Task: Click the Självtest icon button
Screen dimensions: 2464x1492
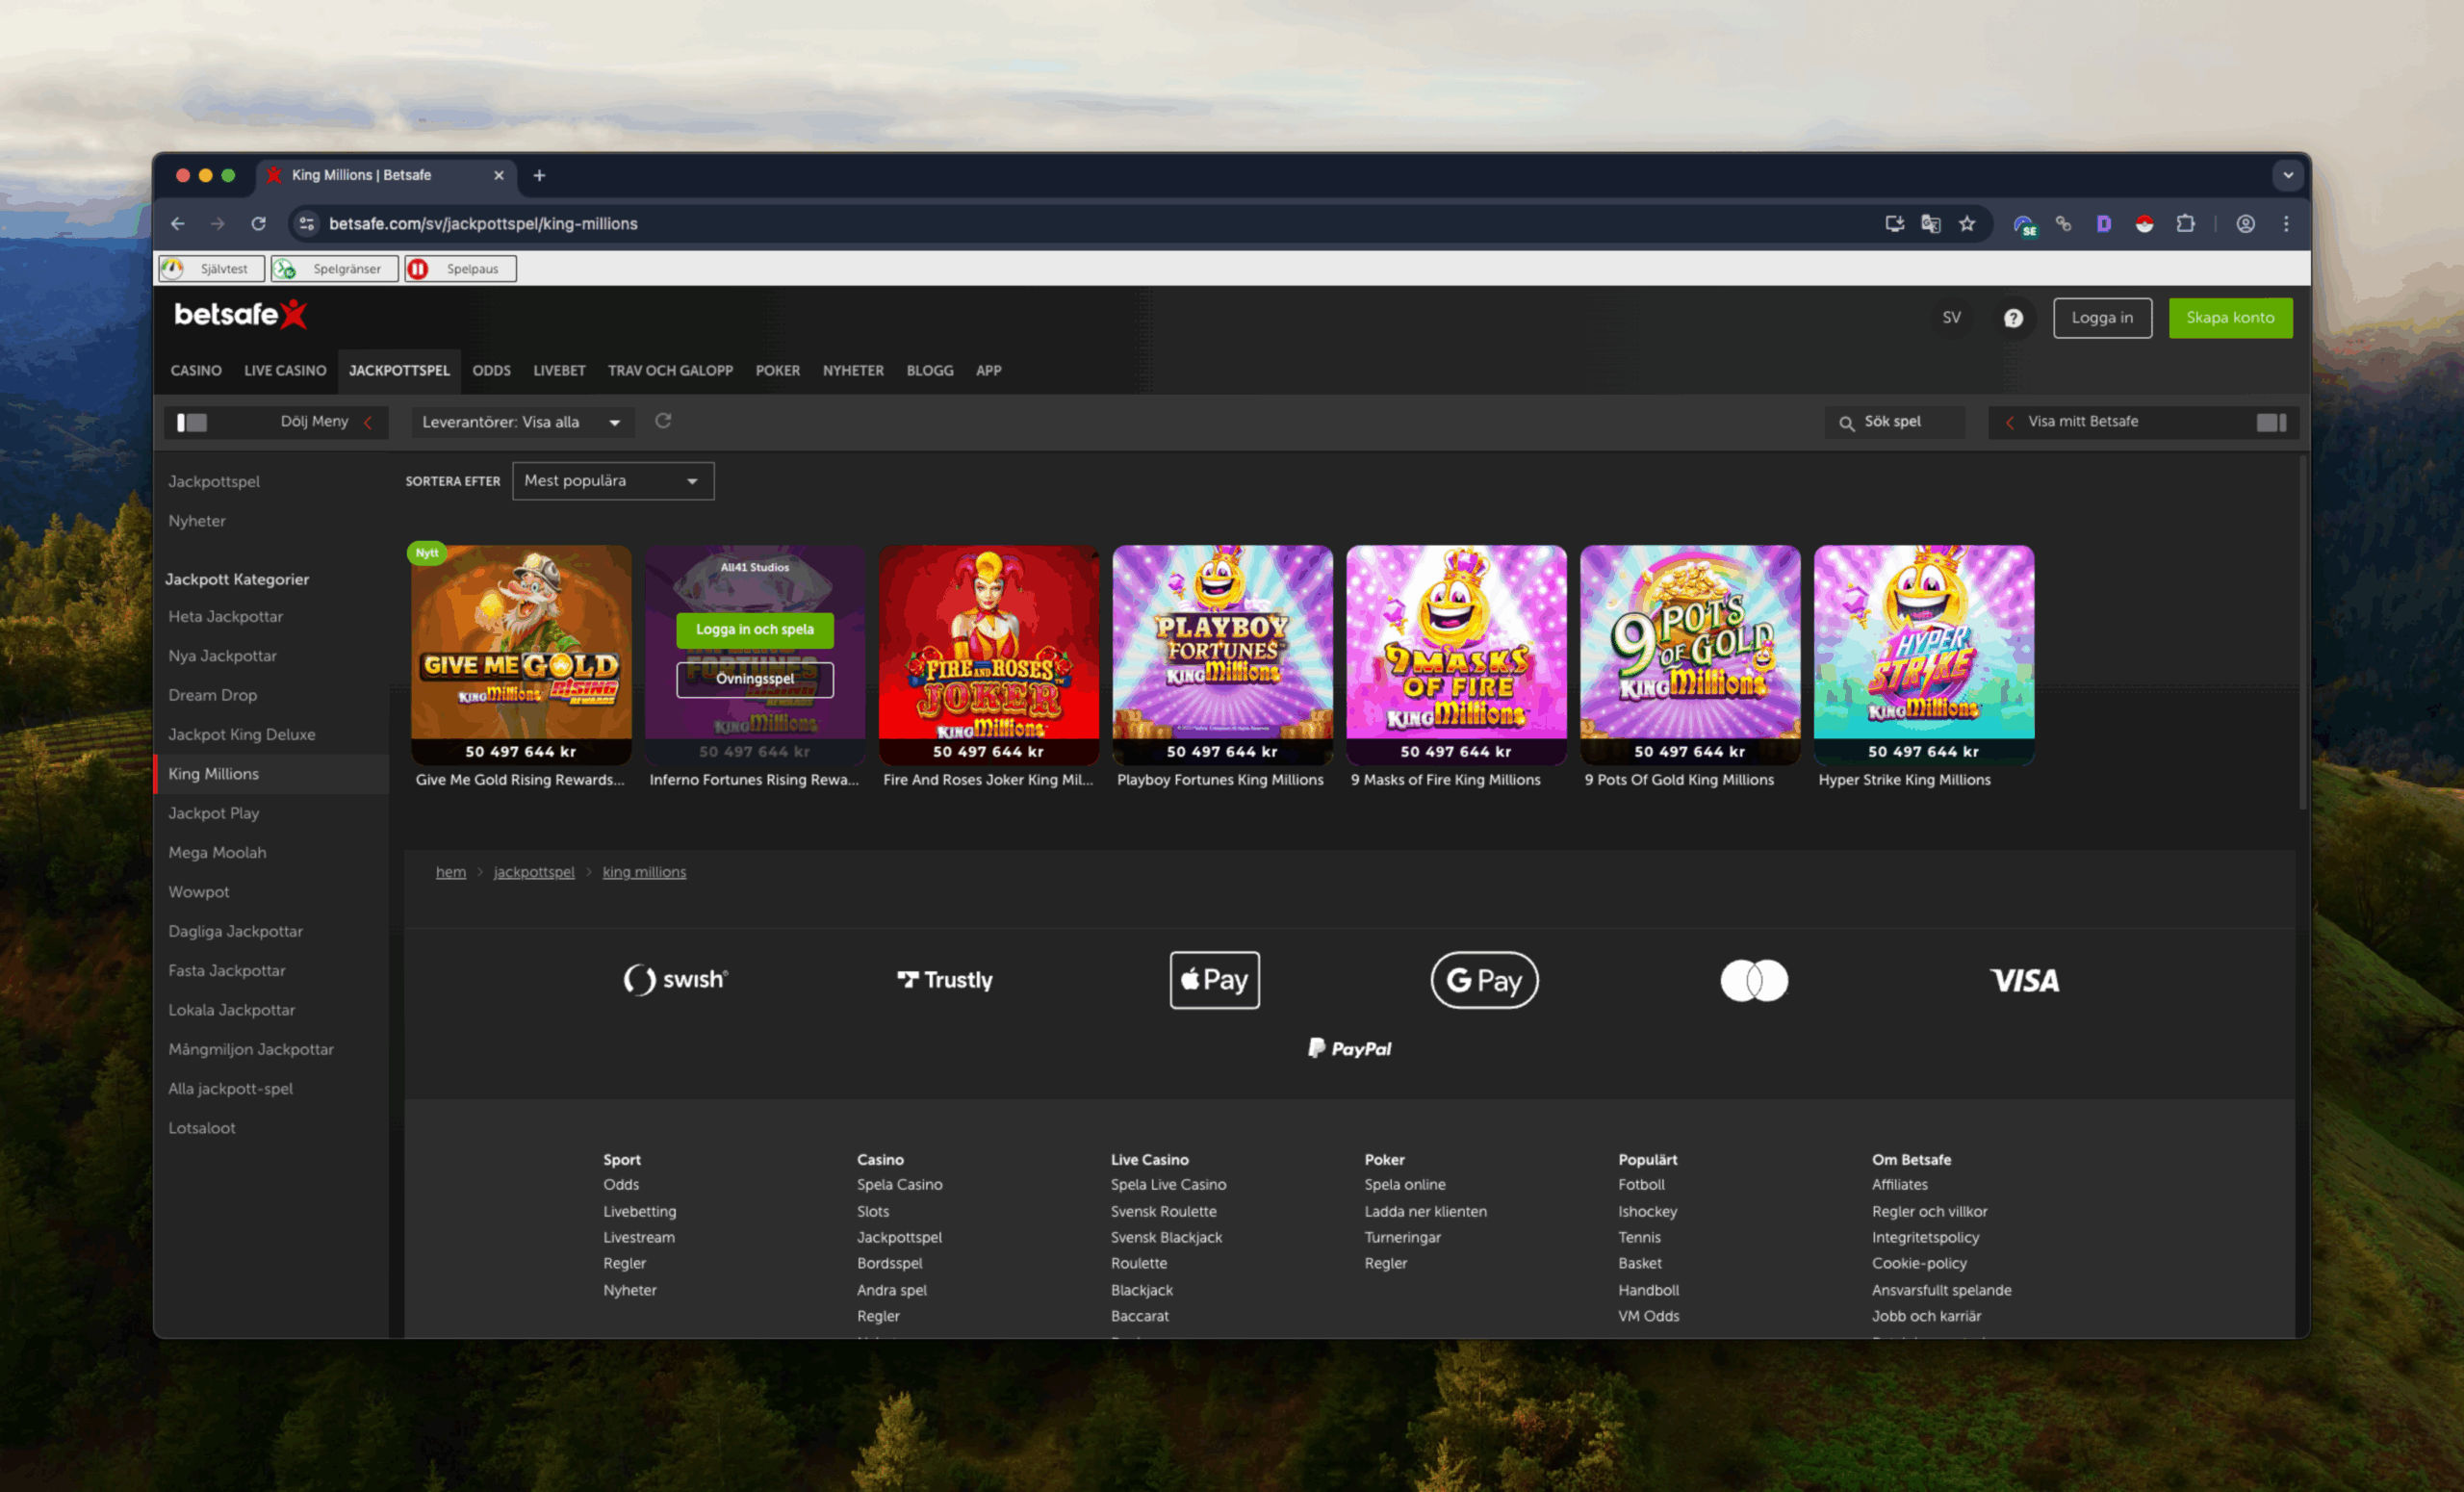Action: [211, 269]
